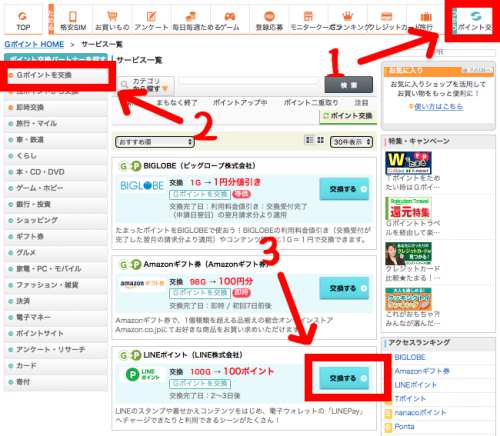This screenshot has width=500, height=436.
Task: Click the LINE ポイント logo
Action: (143, 374)
